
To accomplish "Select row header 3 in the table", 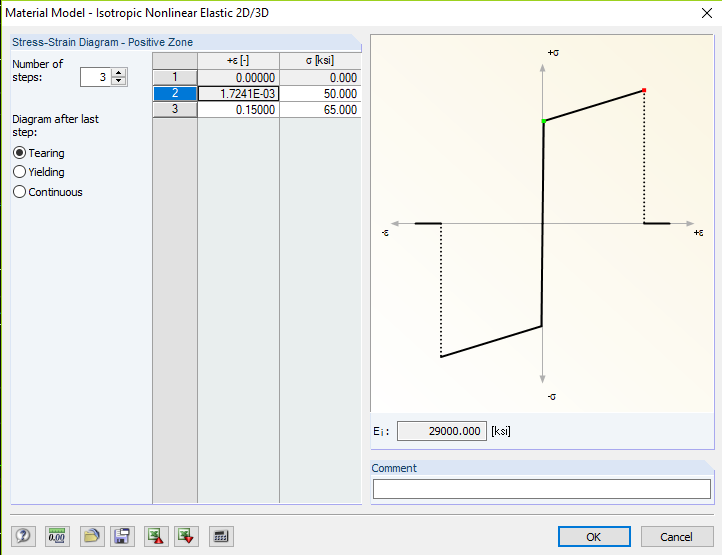I will pyautogui.click(x=175, y=109).
